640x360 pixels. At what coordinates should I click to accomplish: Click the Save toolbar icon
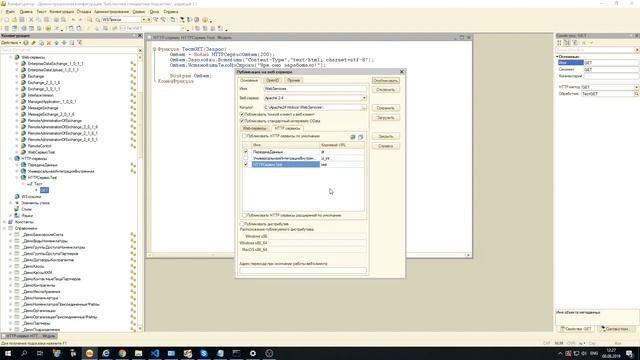pyautogui.click(x=22, y=20)
